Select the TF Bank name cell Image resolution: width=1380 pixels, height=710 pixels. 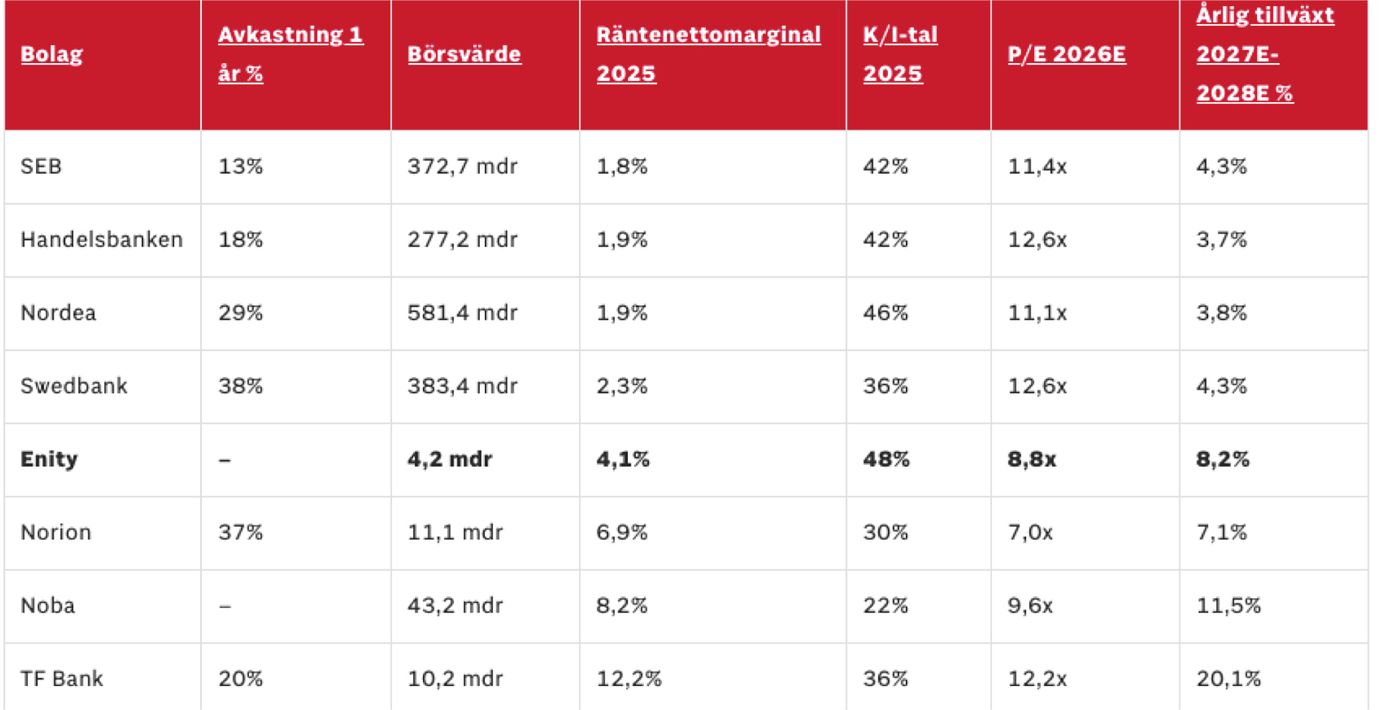click(x=61, y=678)
